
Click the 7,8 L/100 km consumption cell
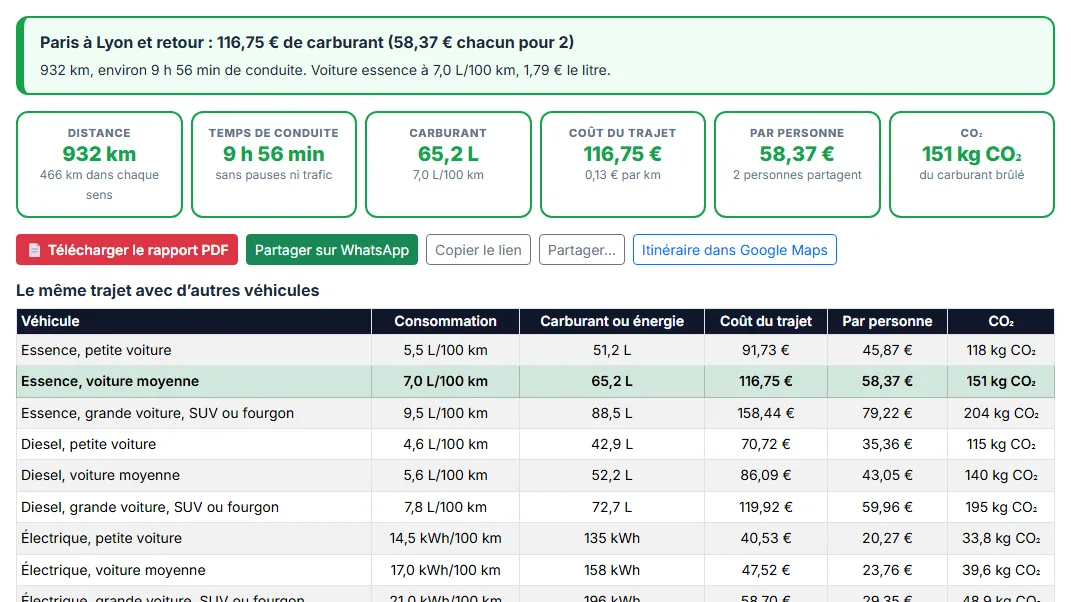pyautogui.click(x=445, y=507)
